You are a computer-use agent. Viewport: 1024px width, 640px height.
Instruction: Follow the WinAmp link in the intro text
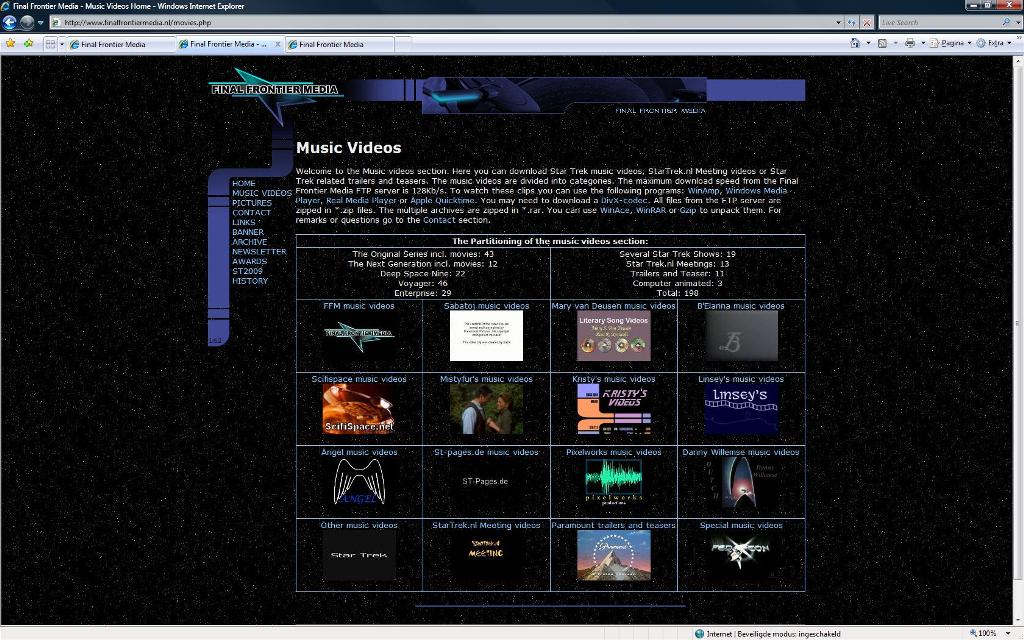tap(703, 191)
